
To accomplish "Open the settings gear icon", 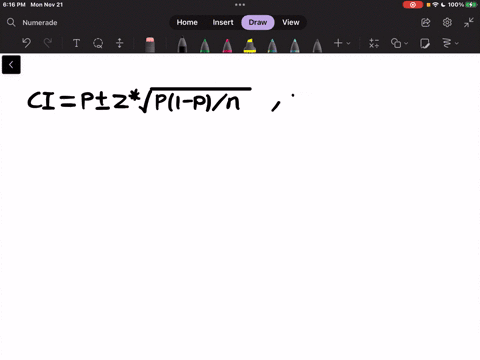I will (447, 22).
